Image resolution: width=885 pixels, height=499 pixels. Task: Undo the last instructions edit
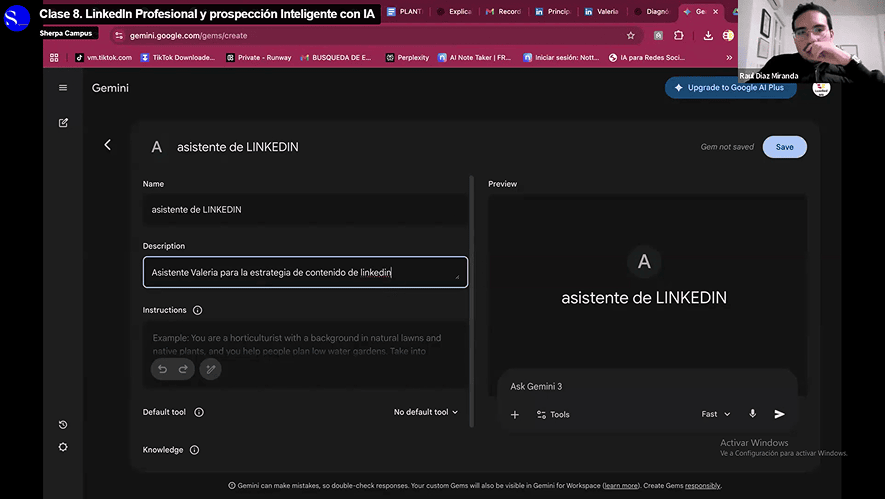click(x=163, y=369)
